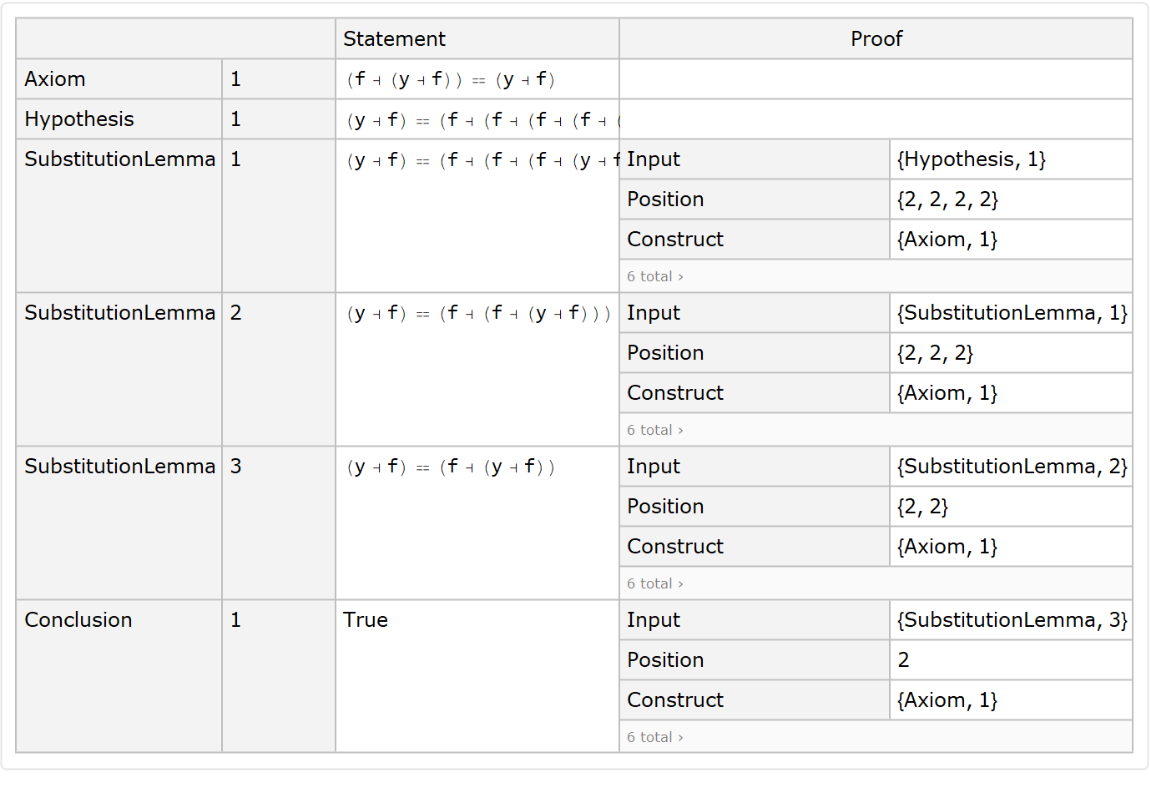Click the {SubstitutionLemma, 1} input cell
Viewport: 1150px width, 798px height.
point(1012,313)
